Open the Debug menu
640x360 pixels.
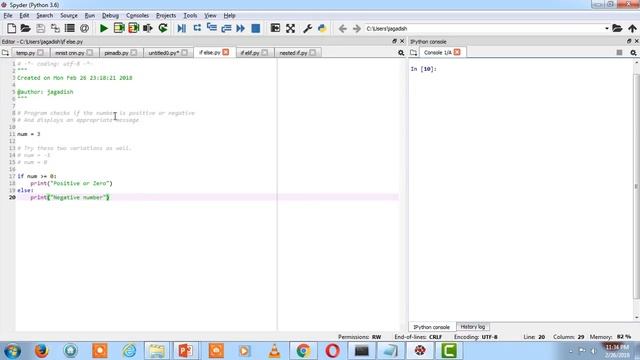pyautogui.click(x=110, y=16)
